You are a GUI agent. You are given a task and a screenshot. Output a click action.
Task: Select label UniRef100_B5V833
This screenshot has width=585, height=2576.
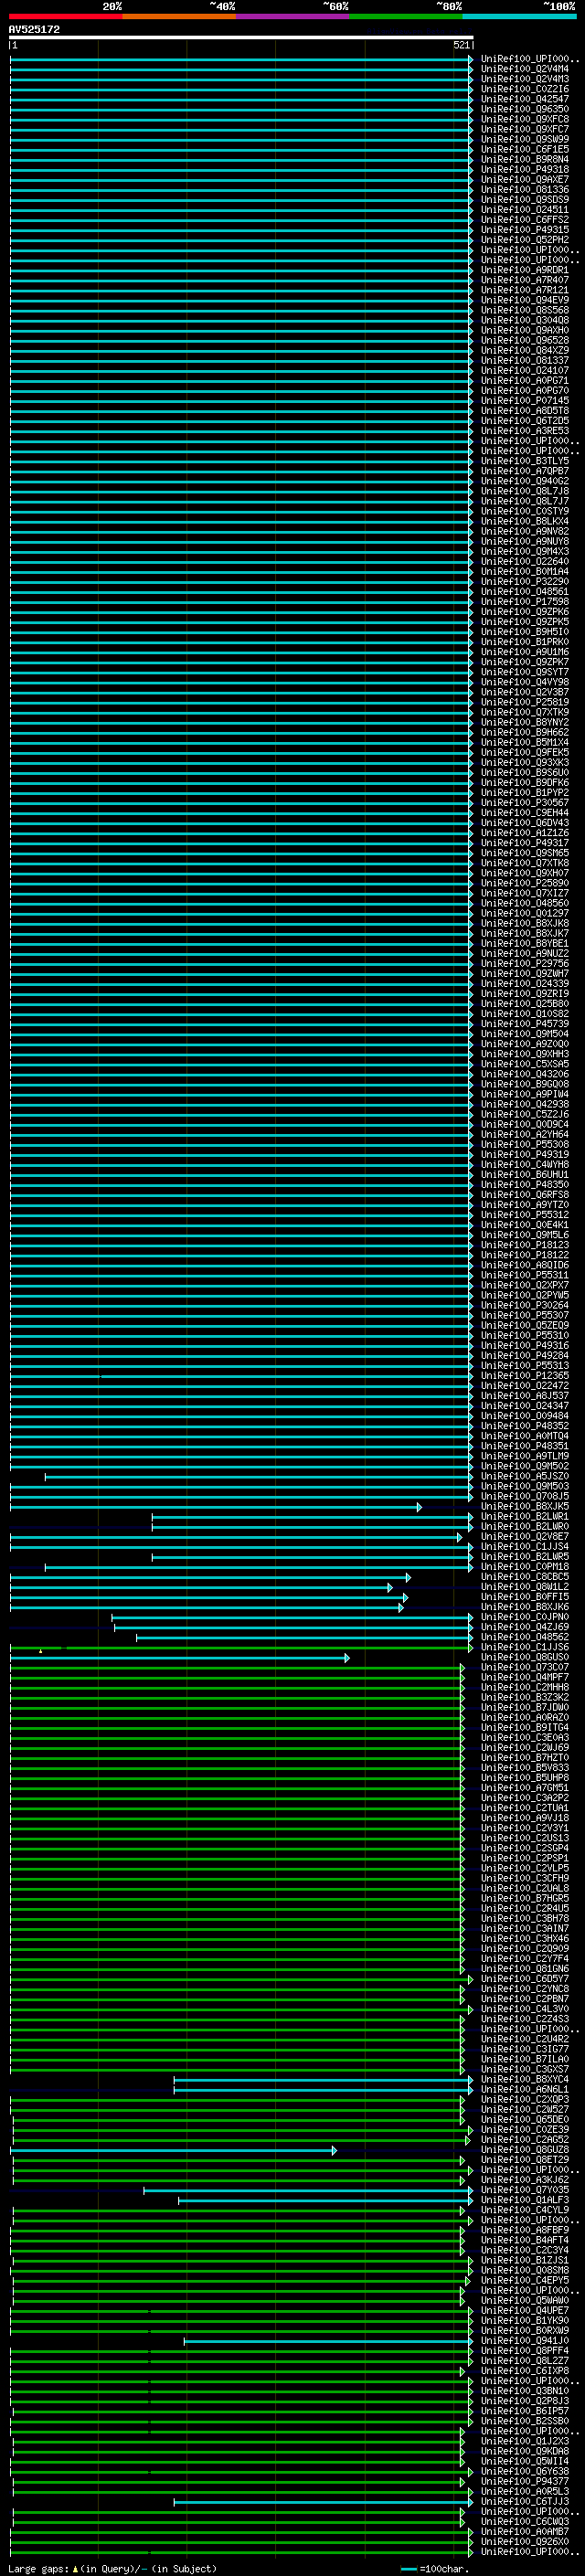coord(524,1768)
